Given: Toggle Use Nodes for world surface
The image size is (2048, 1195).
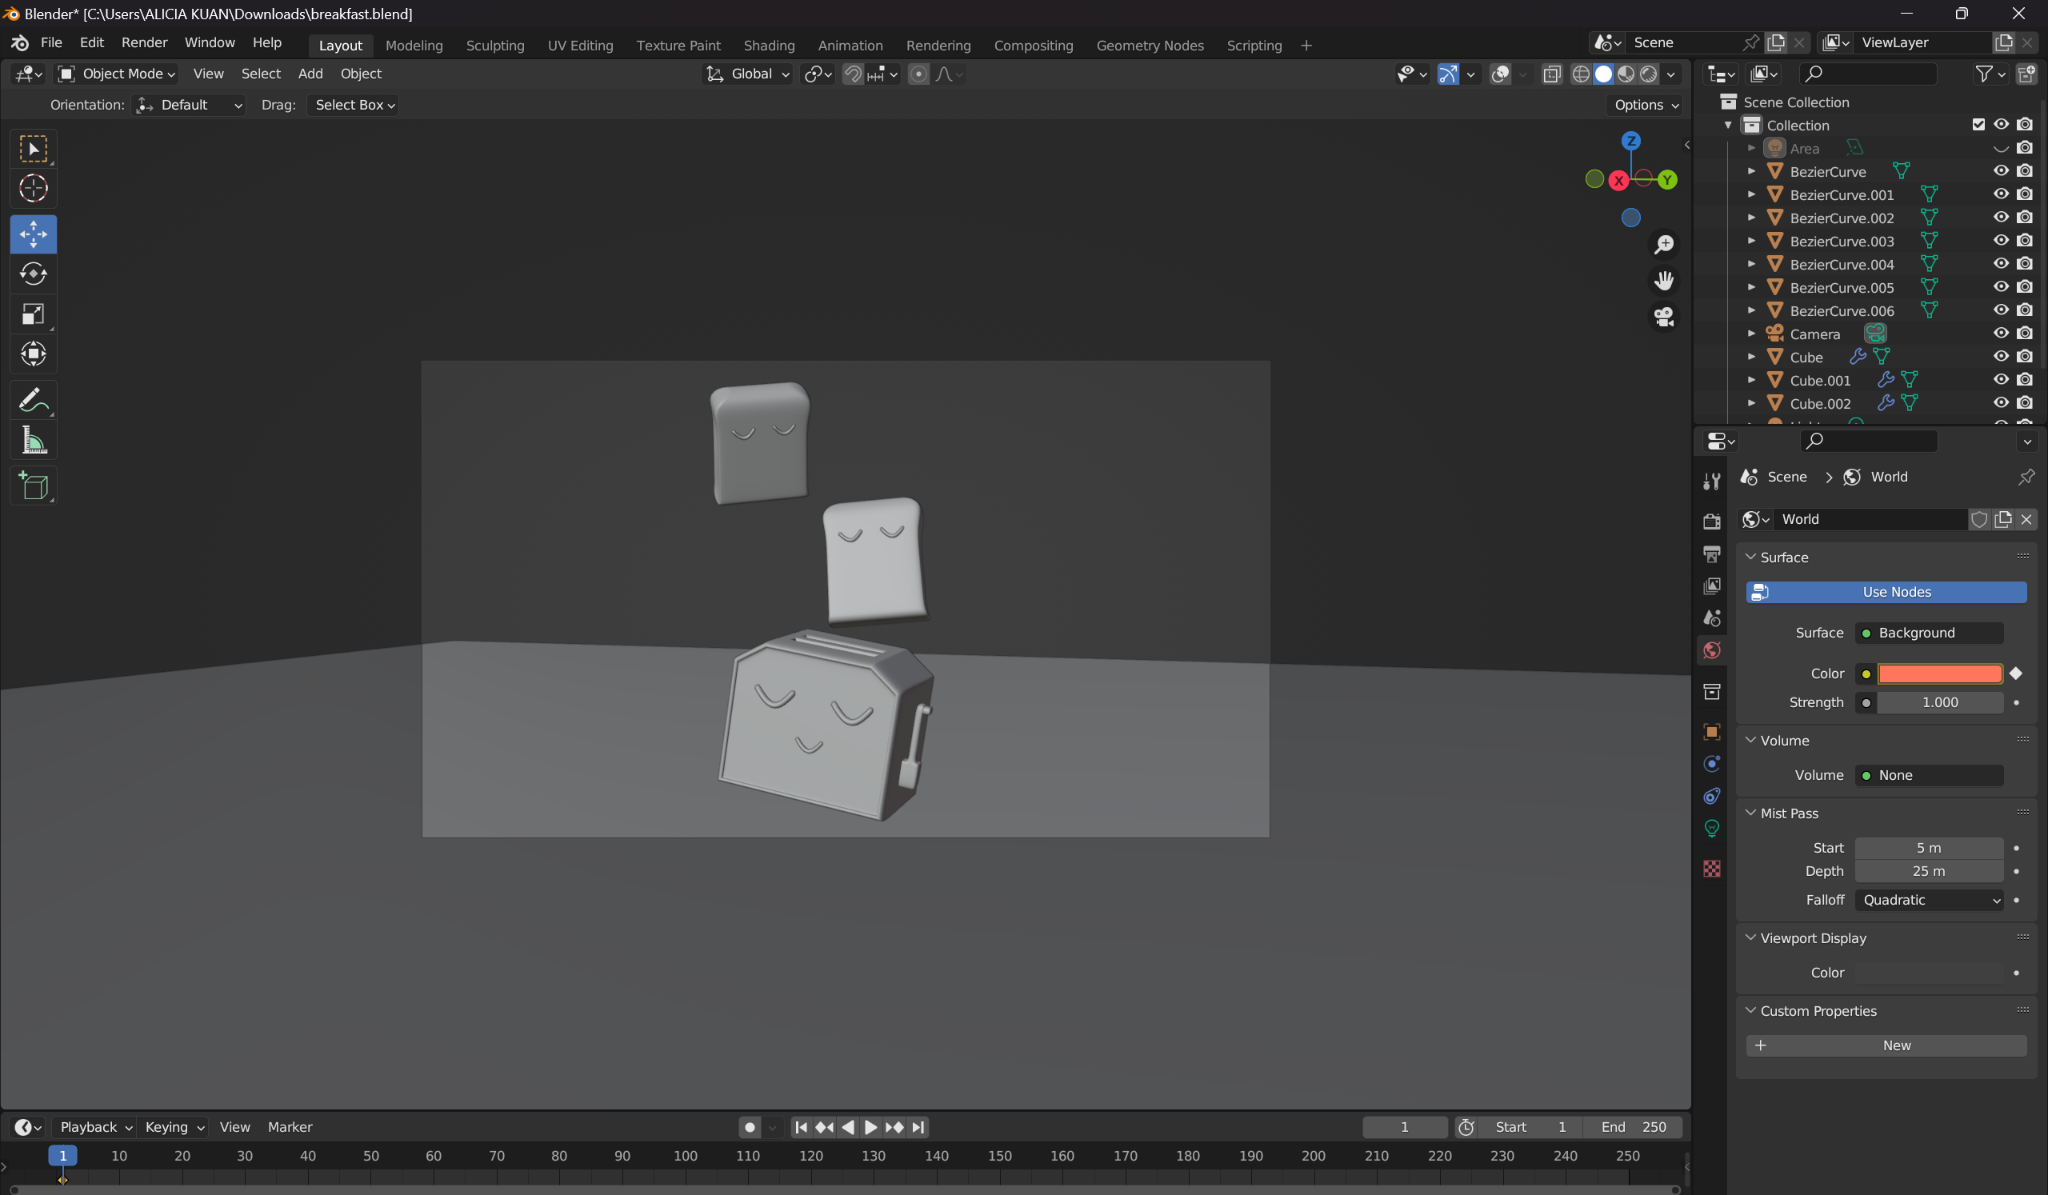Looking at the screenshot, I should 1886,592.
